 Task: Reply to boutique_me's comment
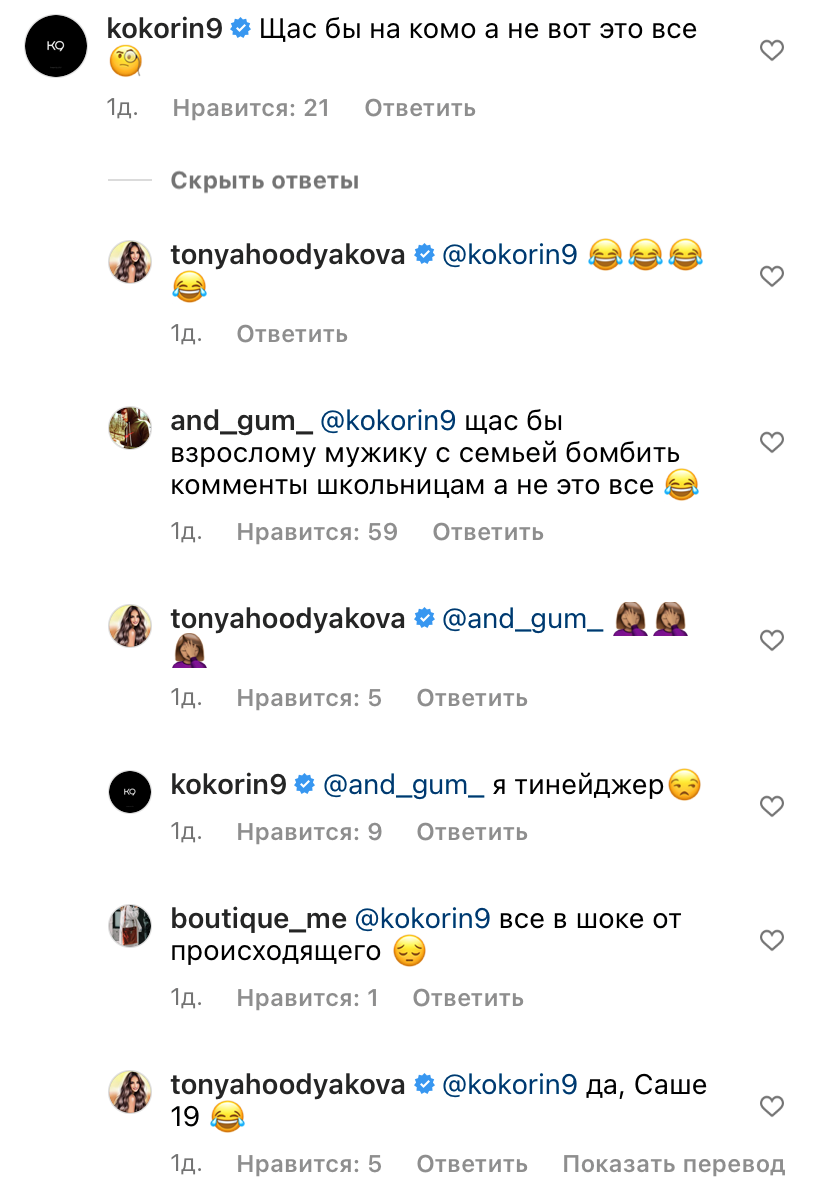point(468,998)
